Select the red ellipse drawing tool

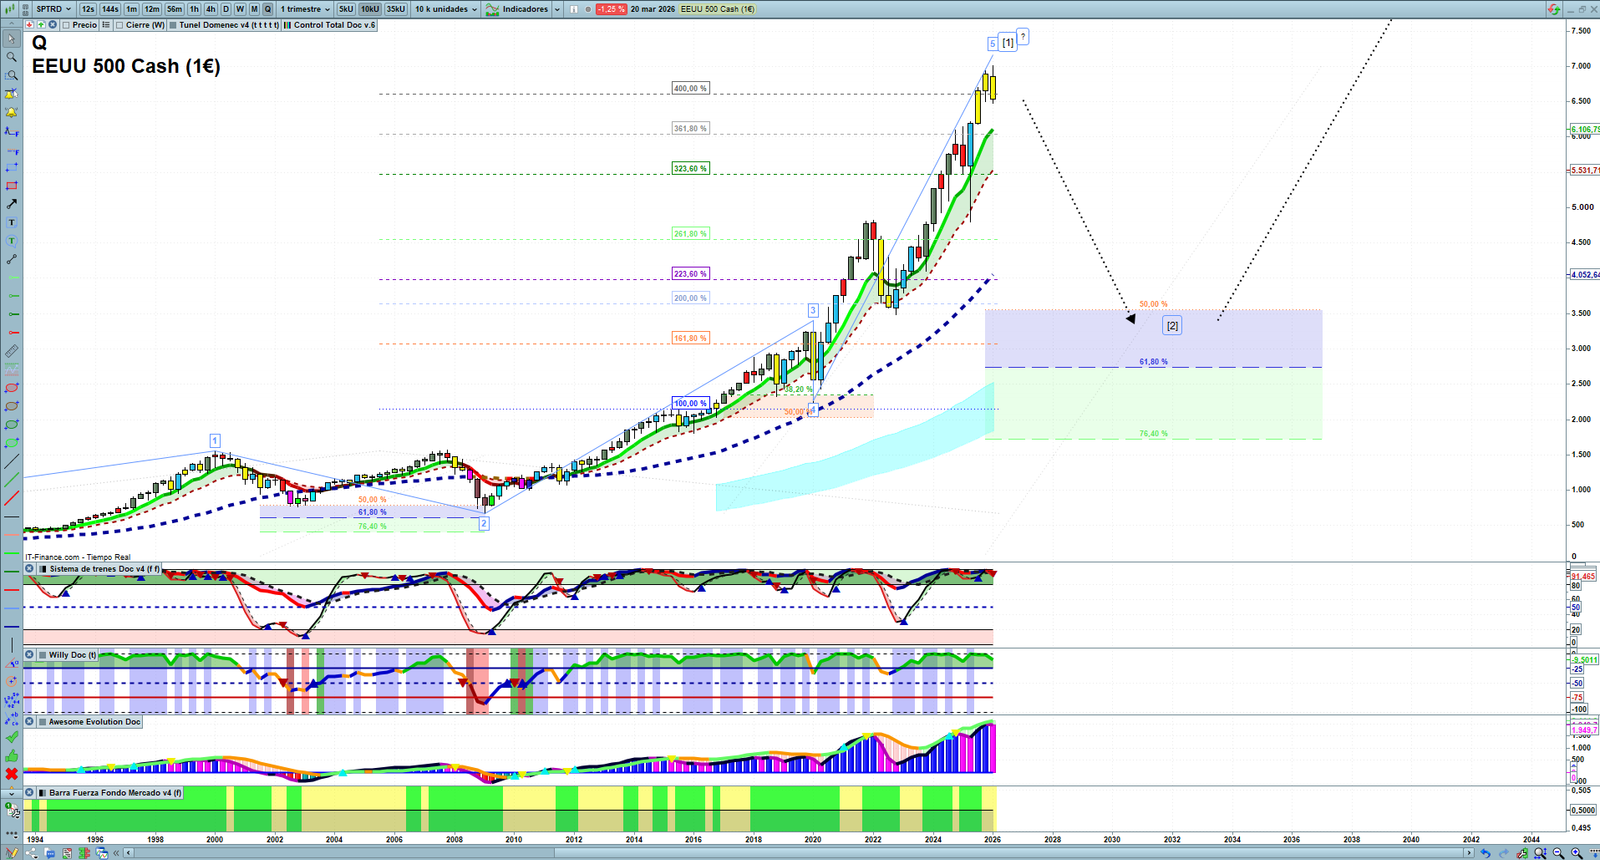(11, 388)
